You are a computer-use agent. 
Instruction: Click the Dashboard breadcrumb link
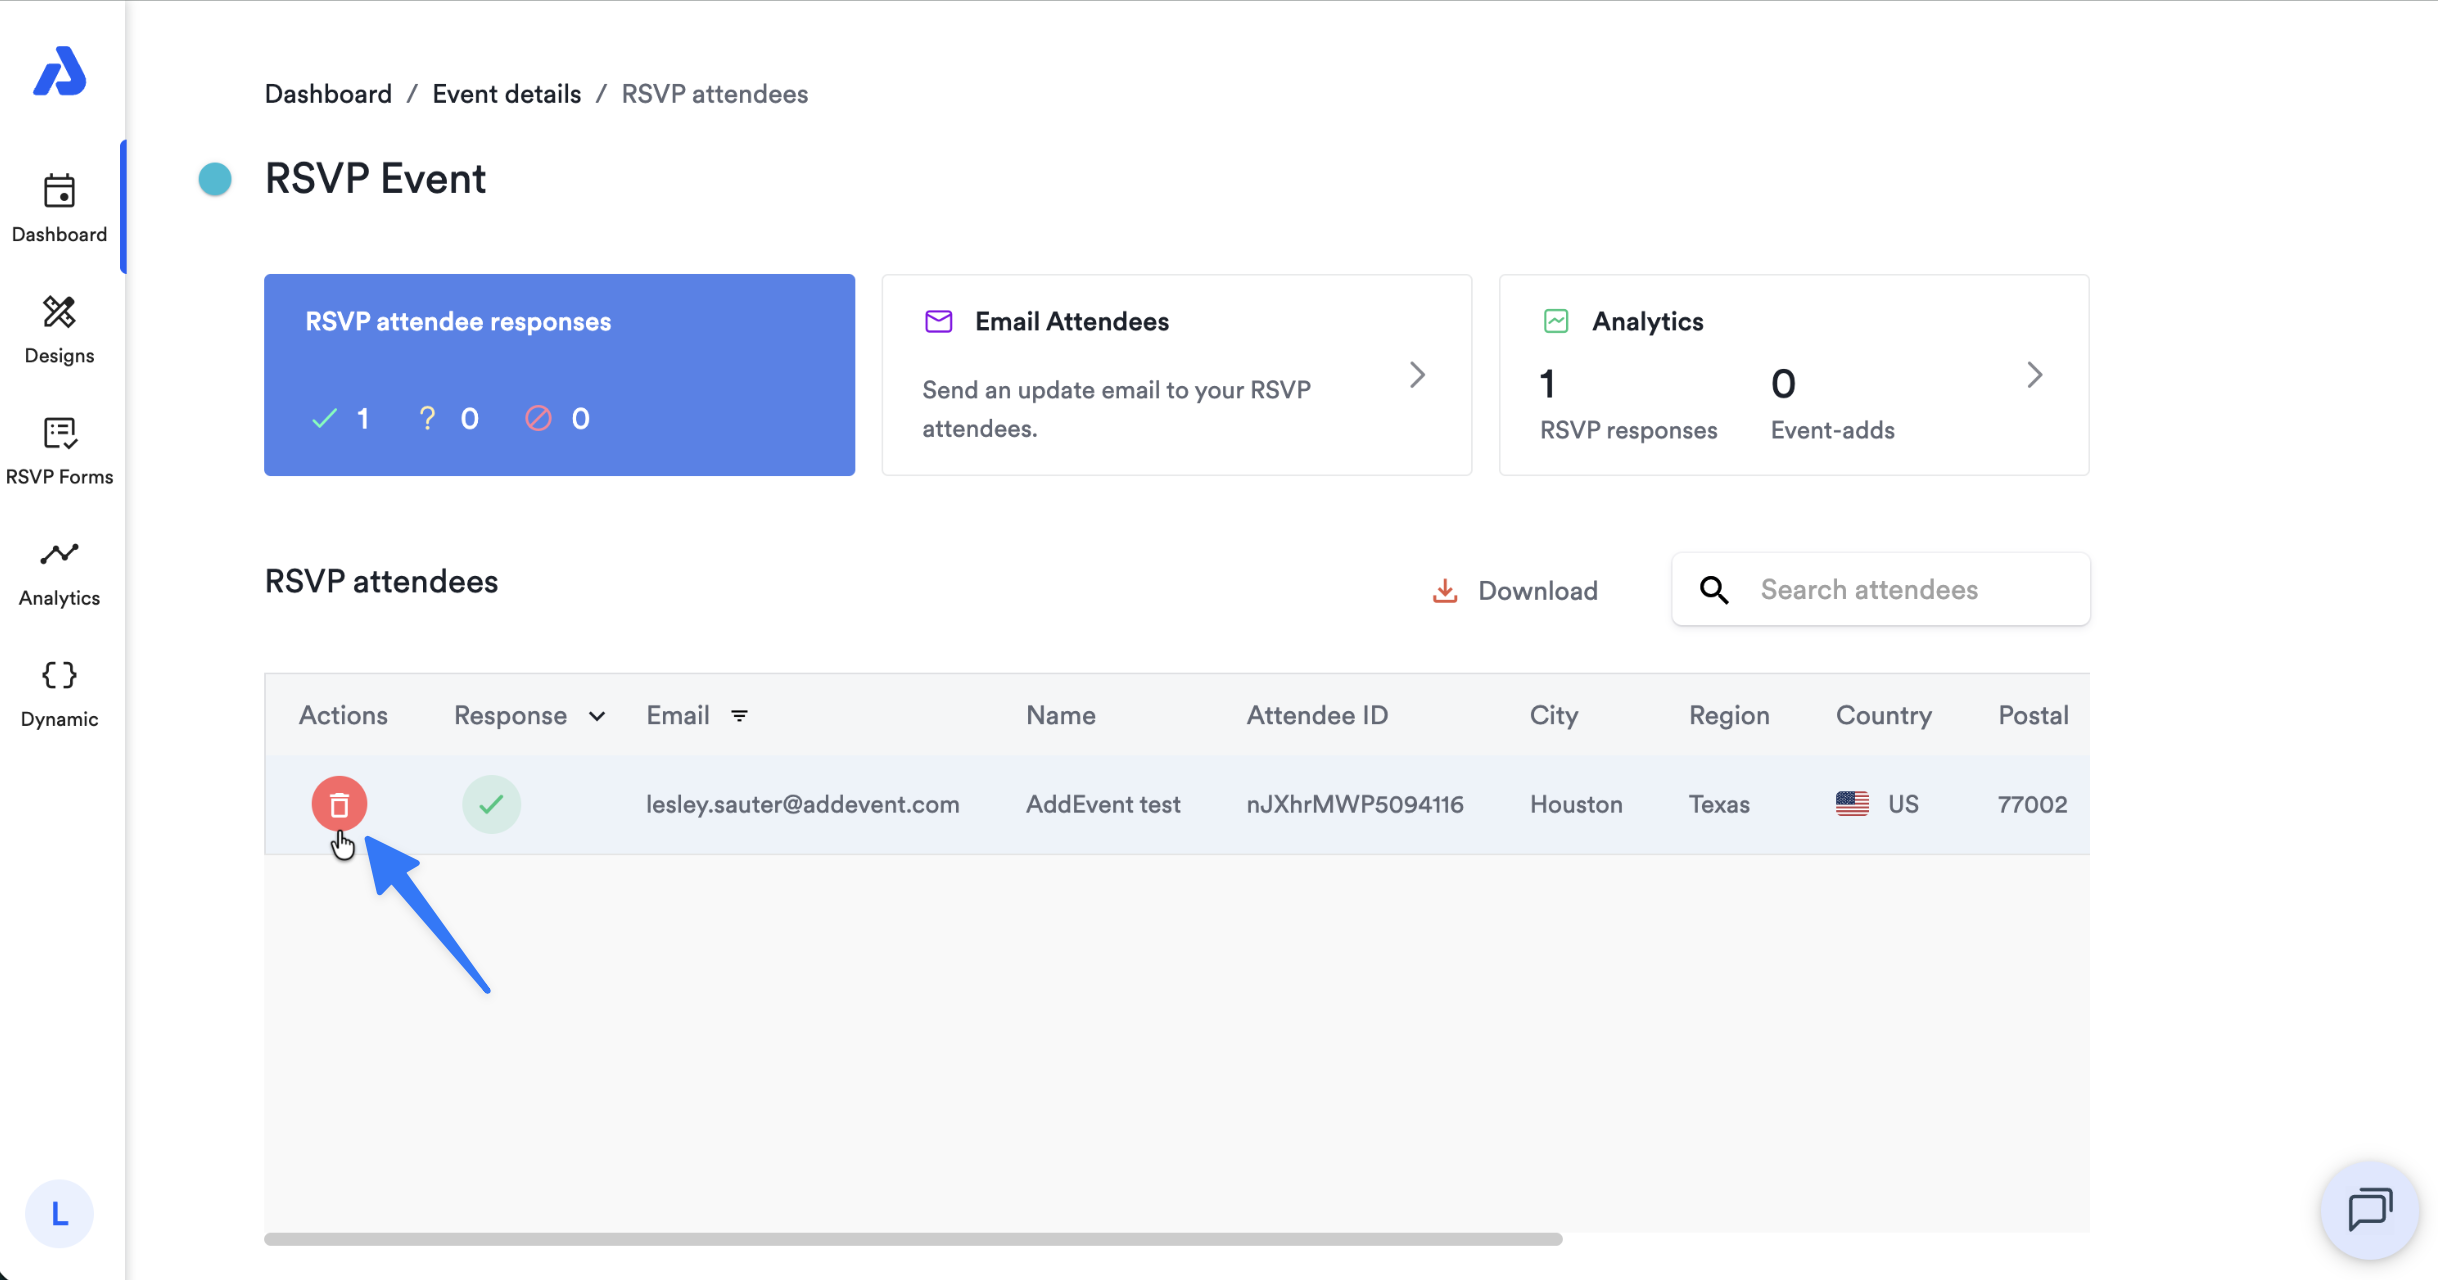tap(328, 94)
